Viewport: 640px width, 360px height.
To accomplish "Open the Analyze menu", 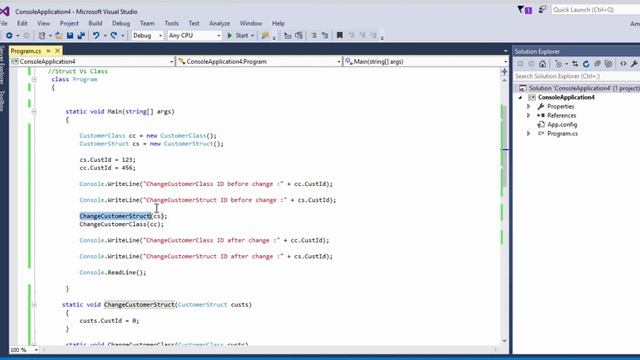I will tap(220, 23).
